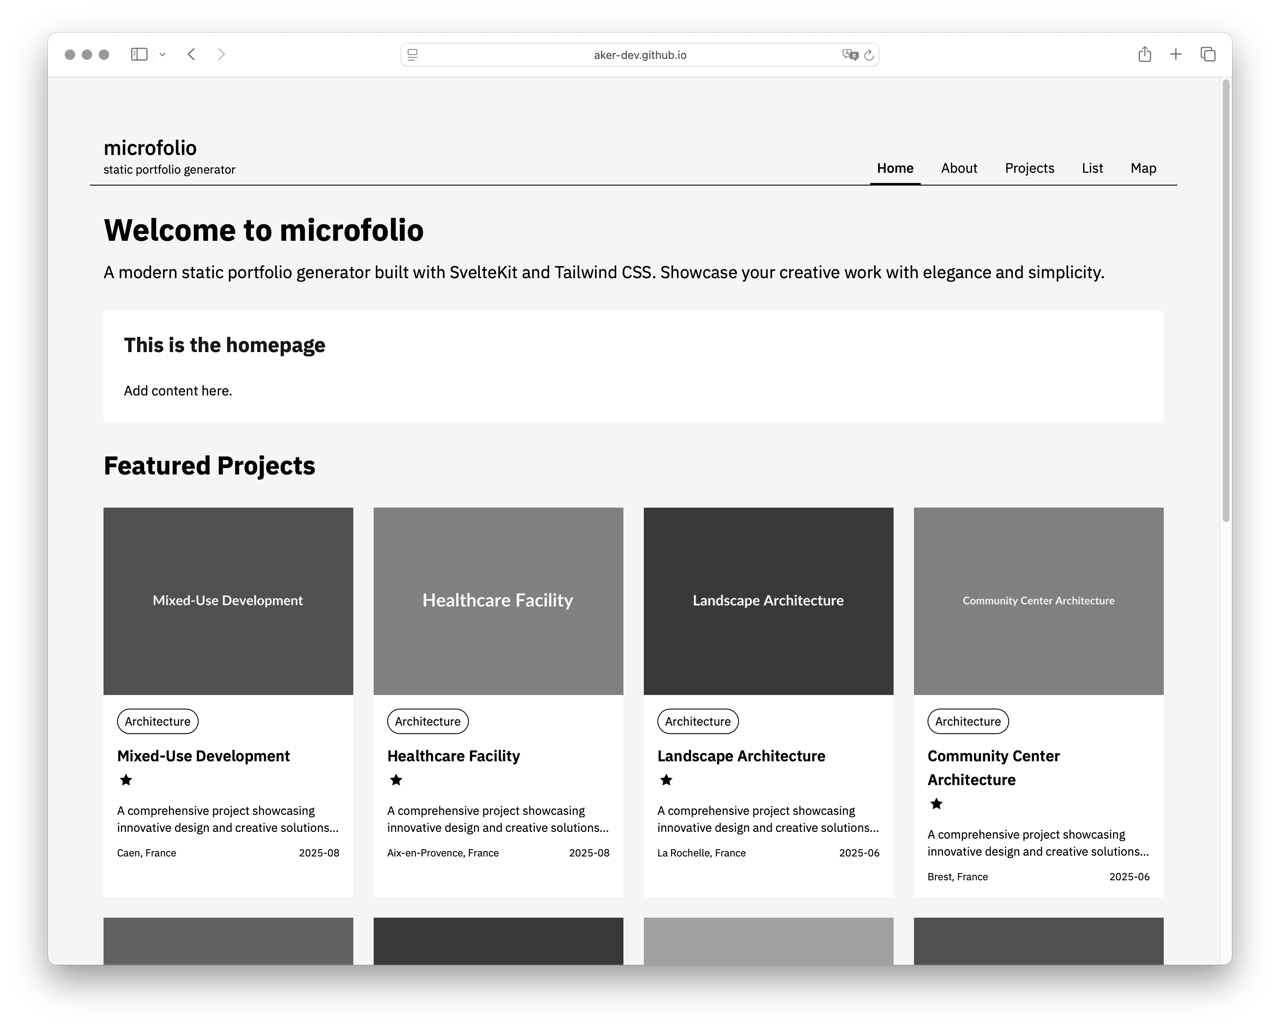Reload the page with the refresh icon
The image size is (1280, 1028).
869,55
